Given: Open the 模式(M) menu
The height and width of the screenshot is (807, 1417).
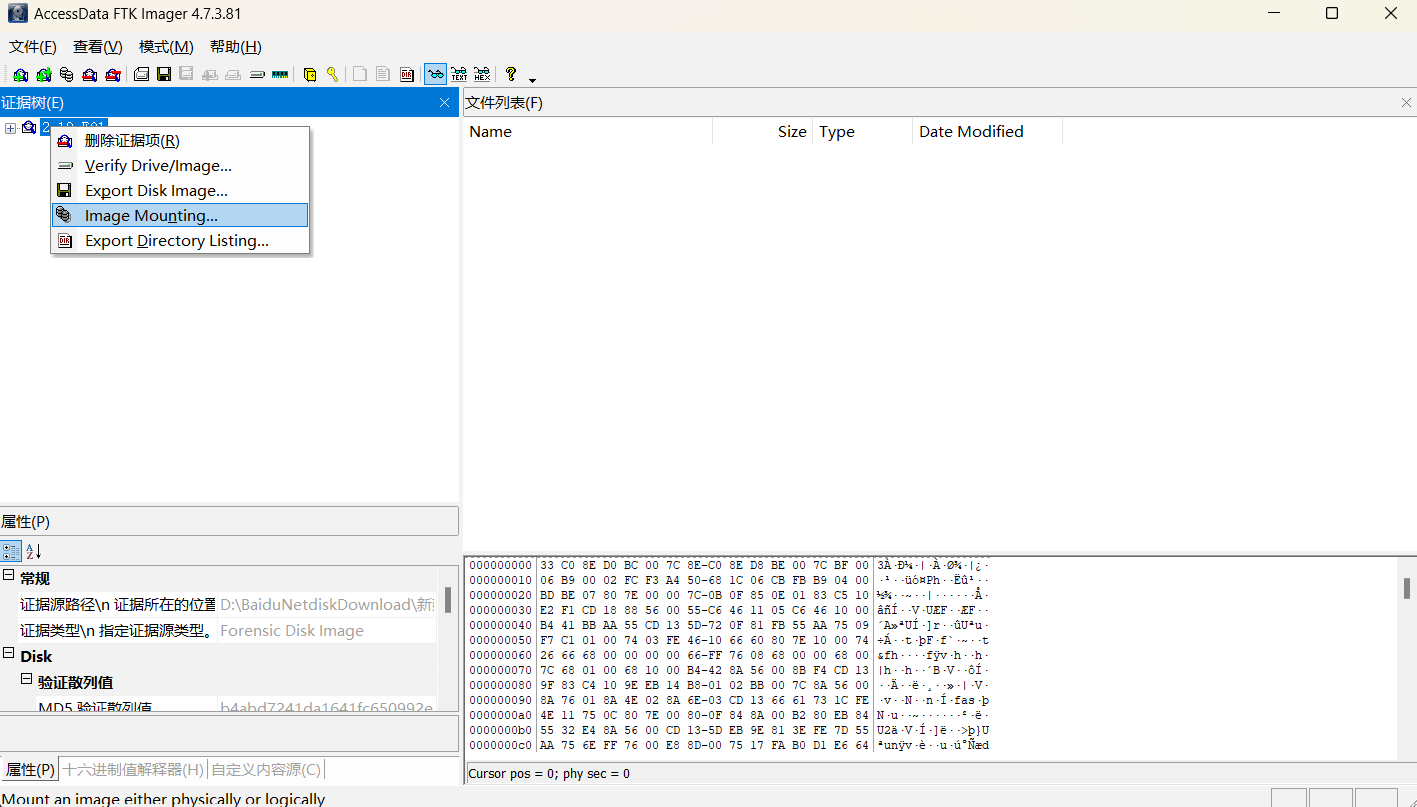Looking at the screenshot, I should point(166,47).
